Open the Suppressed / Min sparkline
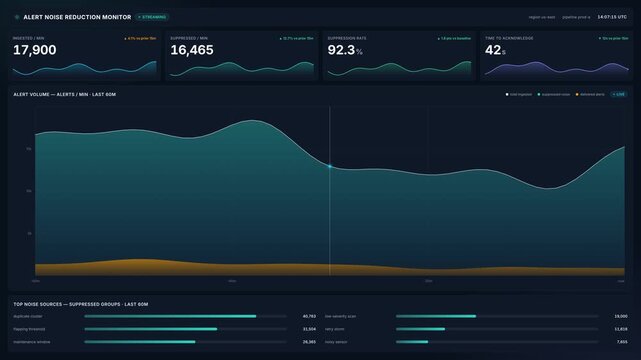The image size is (641, 360). [x=242, y=68]
